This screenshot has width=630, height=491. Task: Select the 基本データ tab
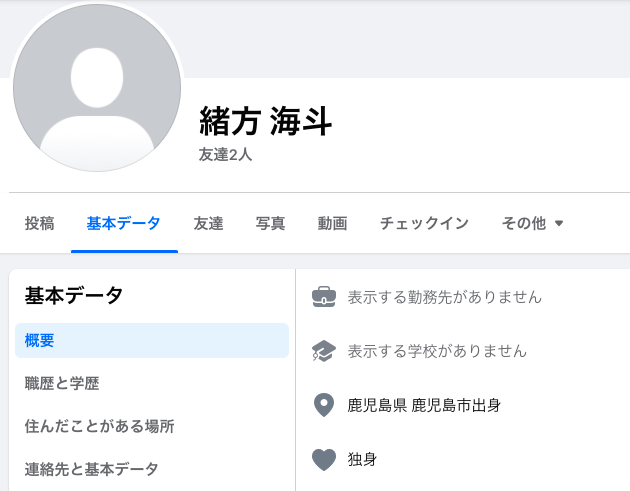click(124, 223)
